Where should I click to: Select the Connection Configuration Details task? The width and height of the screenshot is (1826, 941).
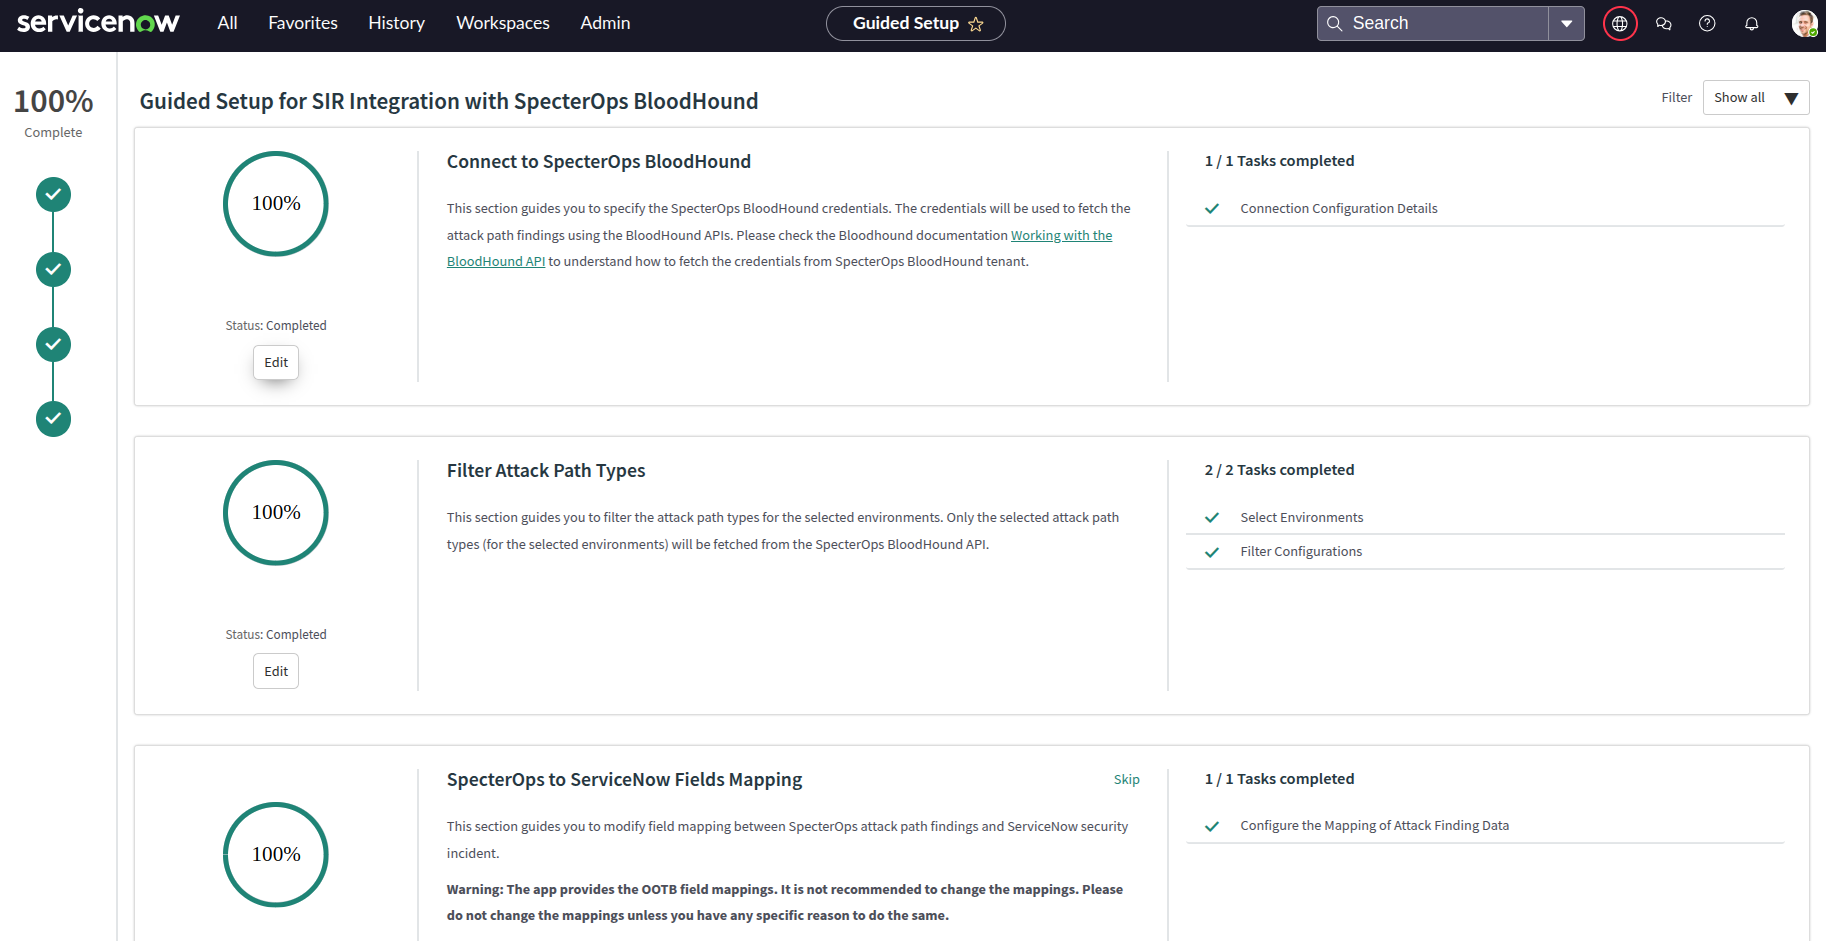tap(1338, 209)
